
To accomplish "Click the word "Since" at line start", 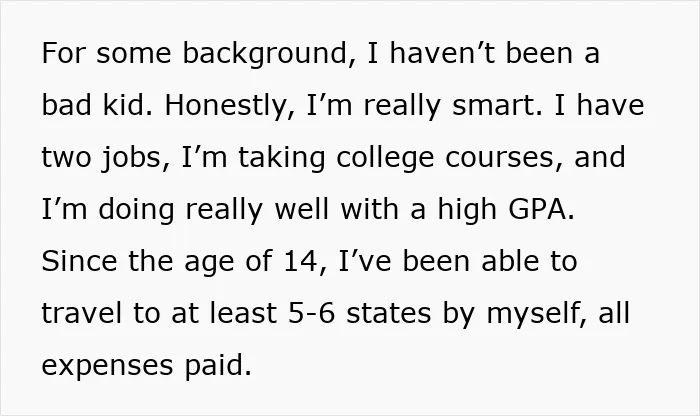I will pos(79,261).
